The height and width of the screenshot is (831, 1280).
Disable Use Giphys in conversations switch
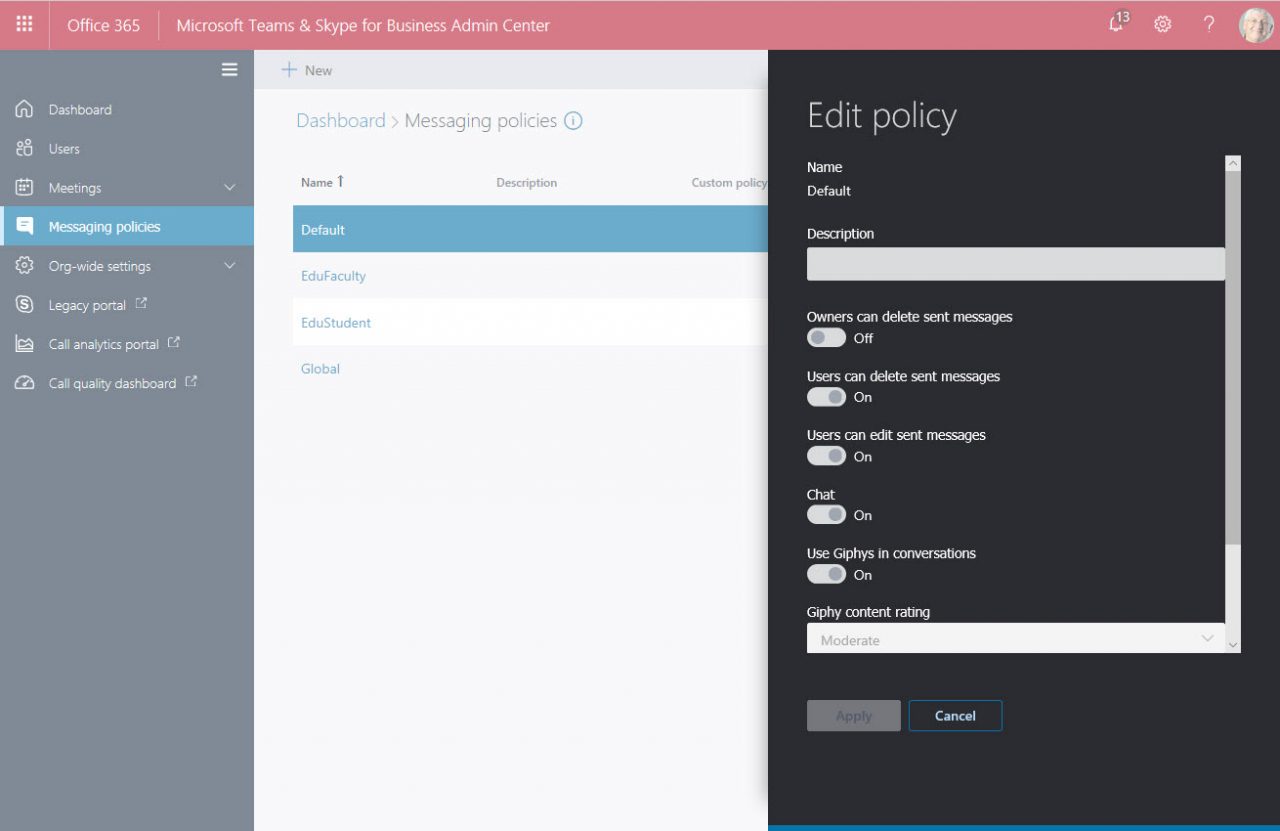(826, 574)
